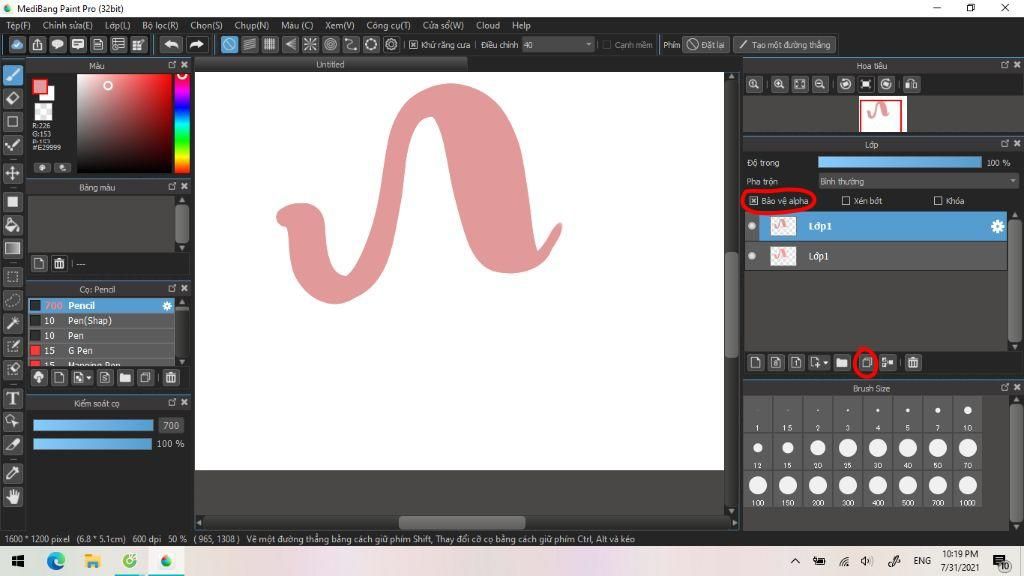The width and height of the screenshot is (1024, 576).
Task: Open the Cloud menu
Action: (x=488, y=25)
